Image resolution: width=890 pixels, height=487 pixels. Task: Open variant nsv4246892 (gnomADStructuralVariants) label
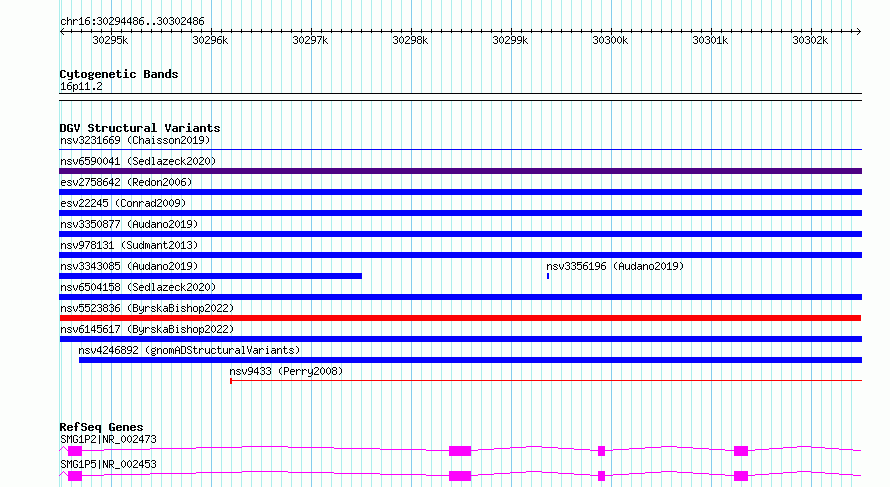tap(189, 350)
